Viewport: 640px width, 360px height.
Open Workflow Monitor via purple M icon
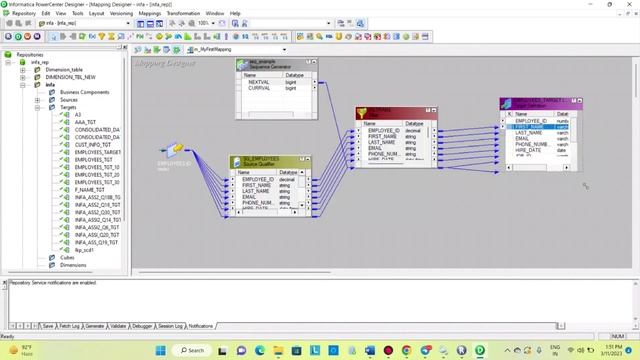[x=37, y=36]
